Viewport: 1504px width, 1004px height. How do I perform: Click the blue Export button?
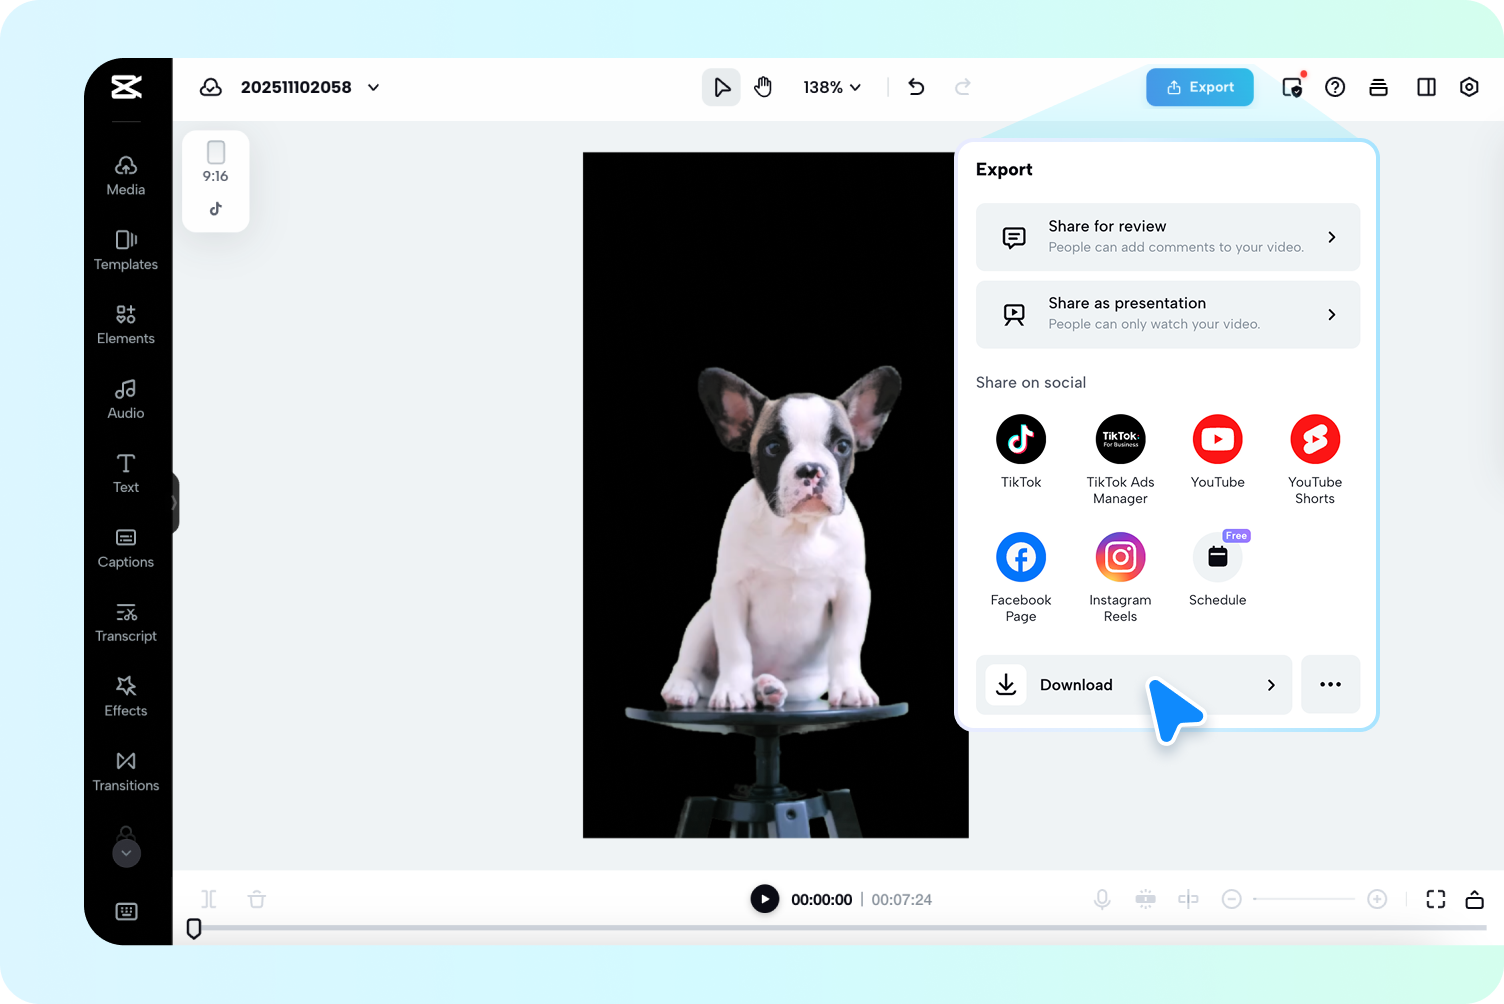pos(1199,87)
